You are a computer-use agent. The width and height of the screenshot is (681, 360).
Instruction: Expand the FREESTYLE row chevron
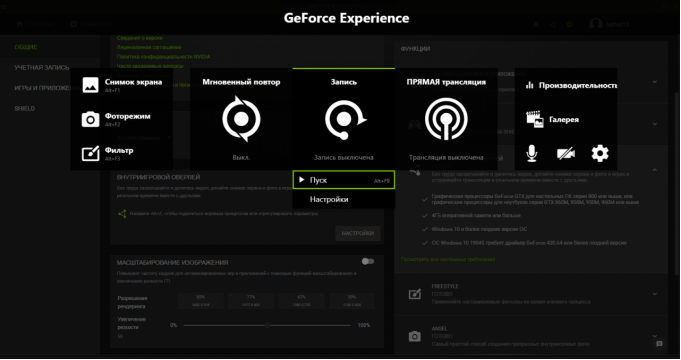pyautogui.click(x=655, y=294)
